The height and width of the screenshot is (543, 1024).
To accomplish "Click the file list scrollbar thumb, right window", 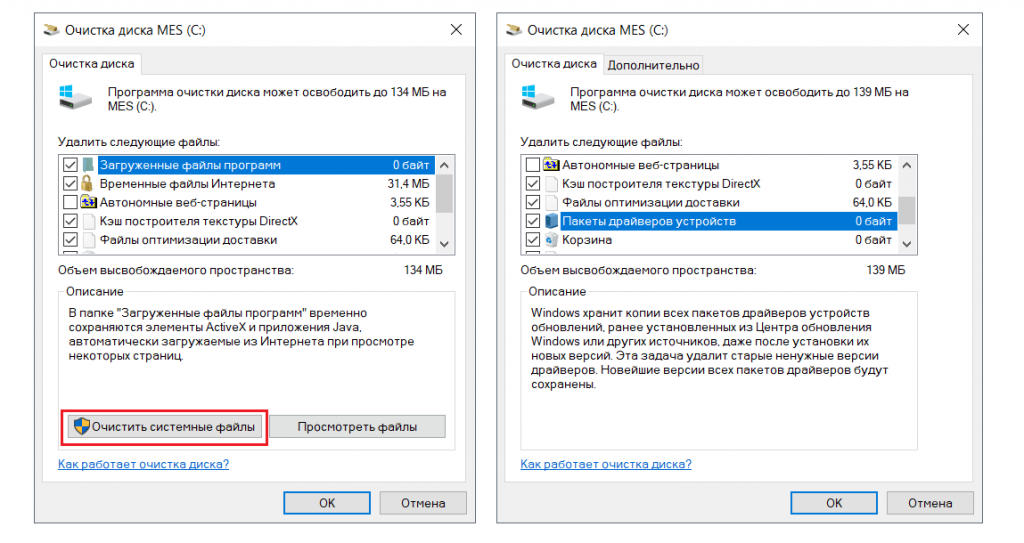I will (x=907, y=211).
